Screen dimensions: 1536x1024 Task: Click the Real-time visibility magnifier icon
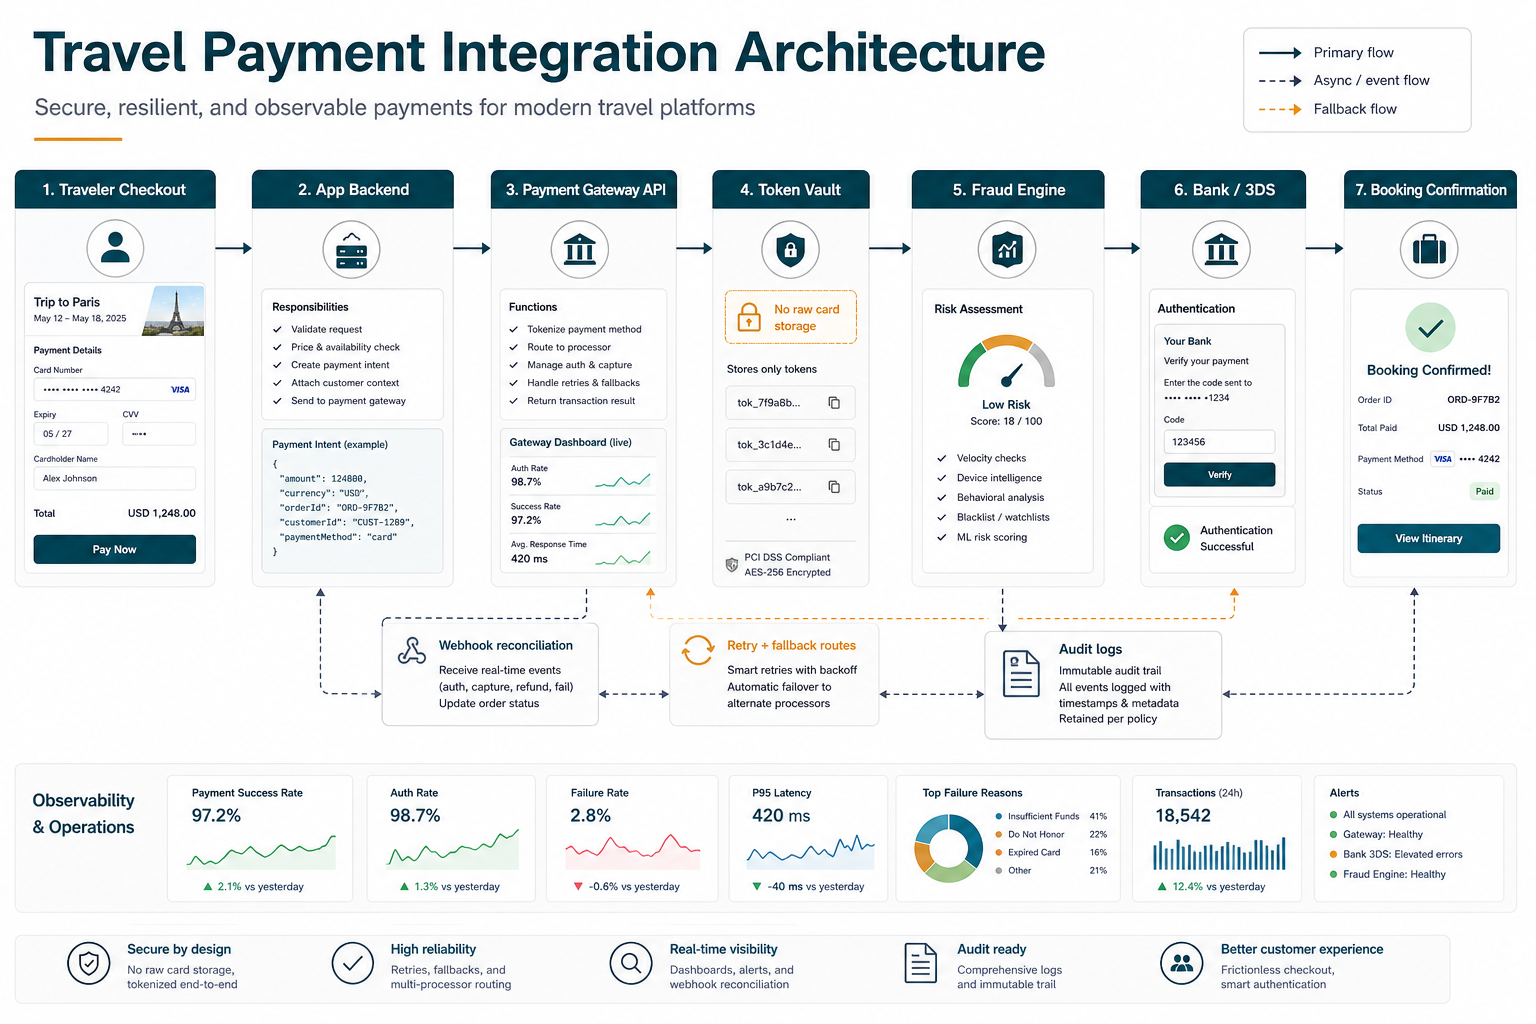point(631,964)
